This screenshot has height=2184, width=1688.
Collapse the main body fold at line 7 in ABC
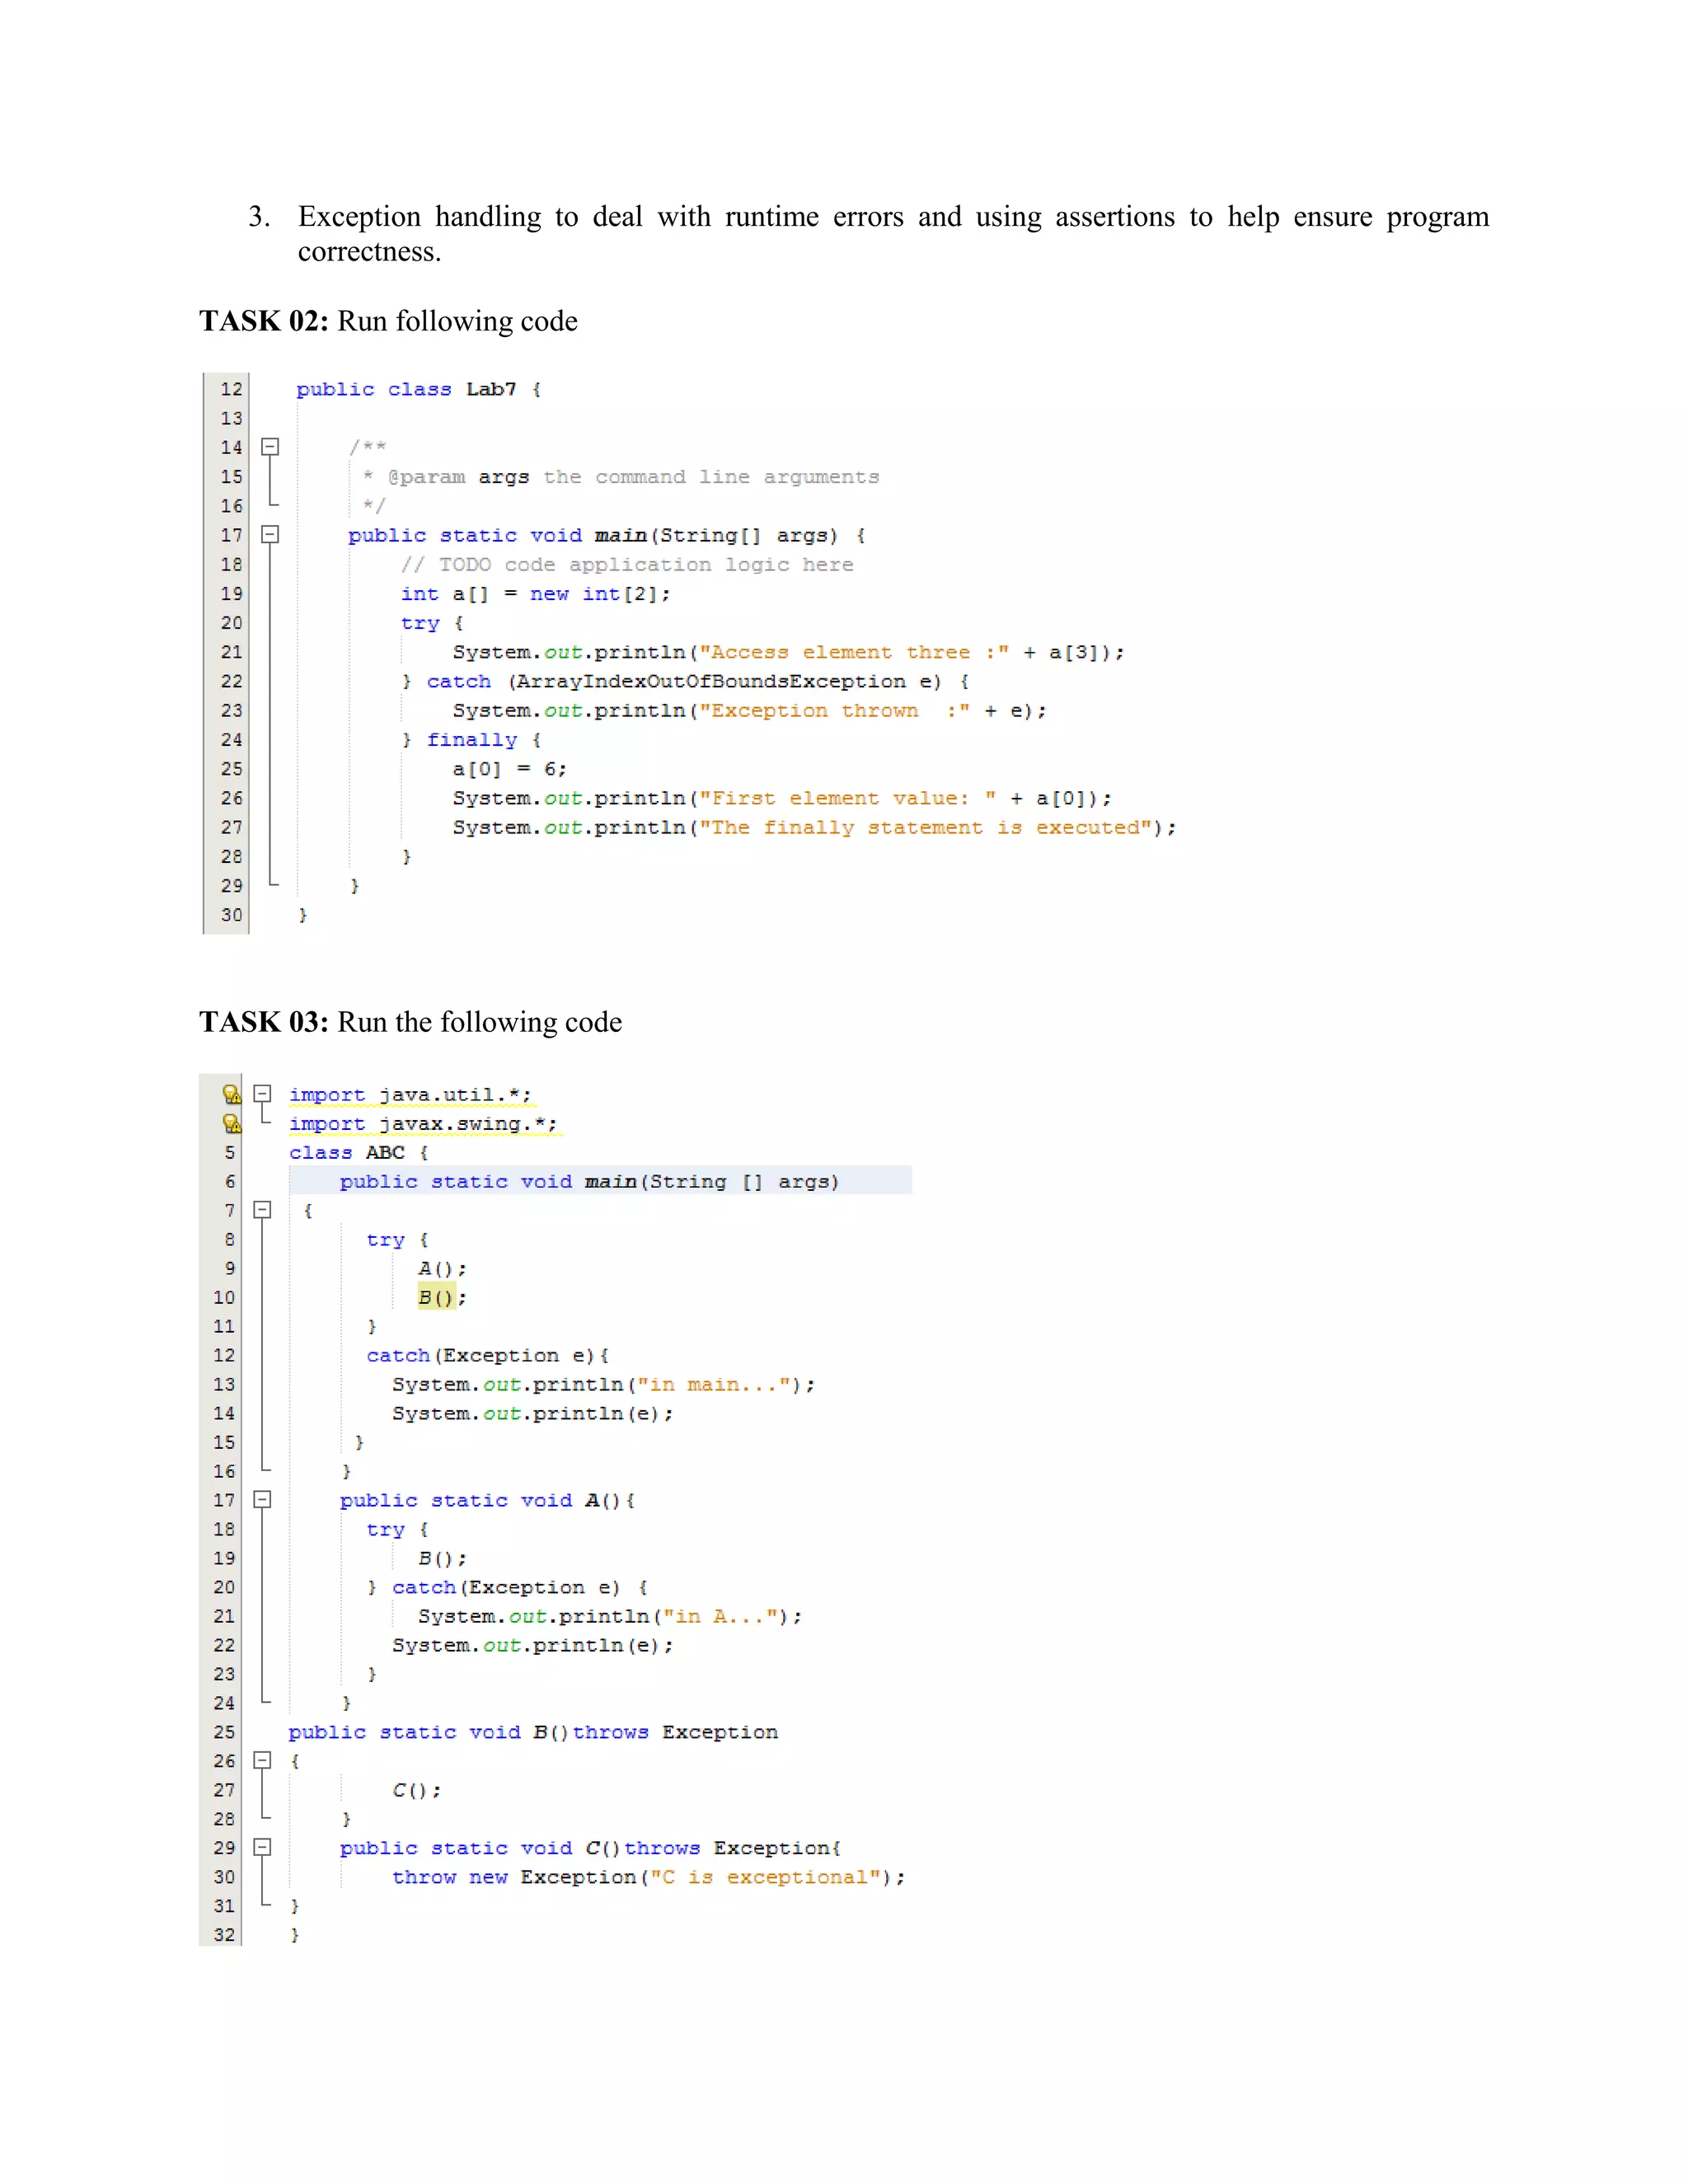click(262, 1210)
